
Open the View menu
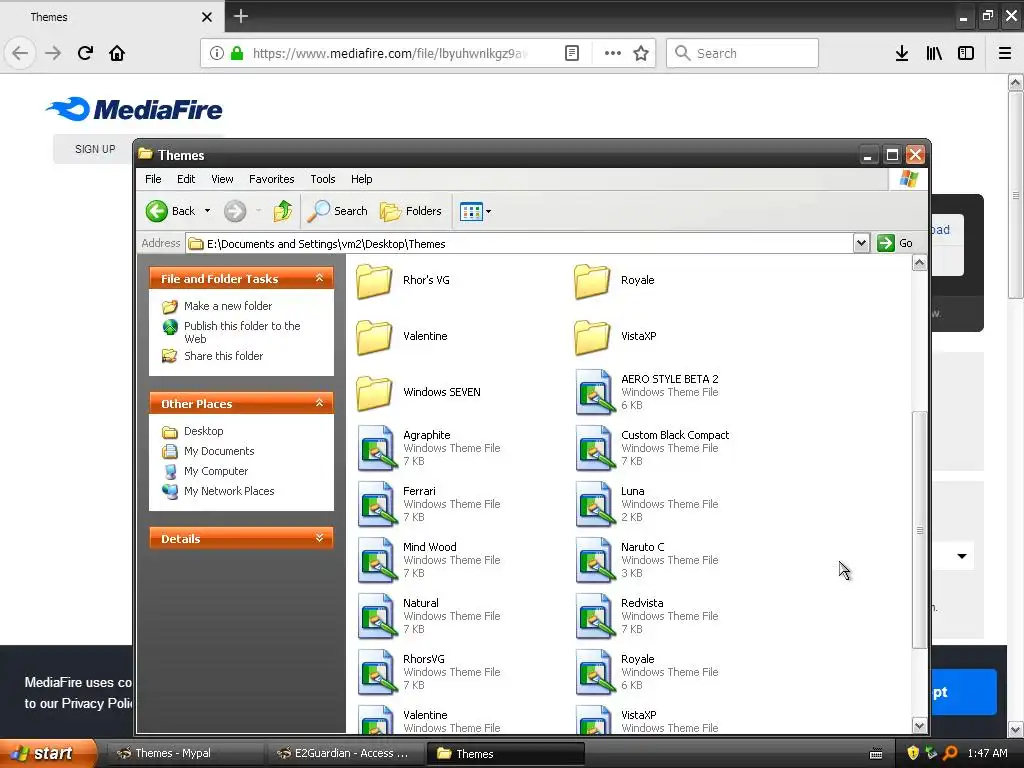(222, 179)
